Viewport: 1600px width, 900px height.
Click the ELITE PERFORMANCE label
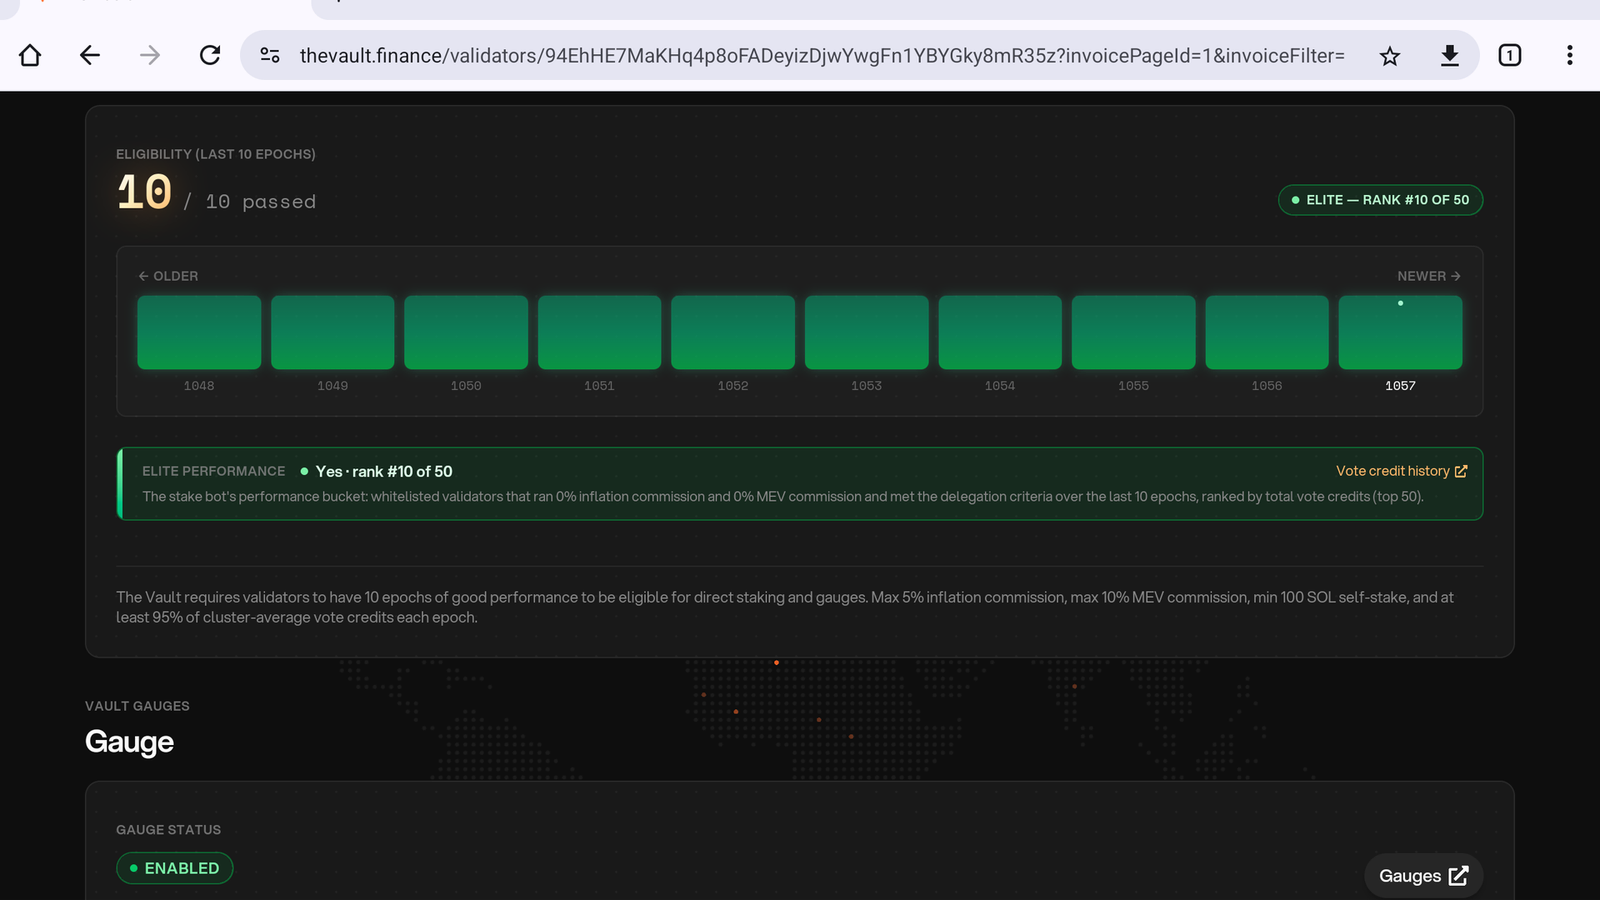click(213, 471)
